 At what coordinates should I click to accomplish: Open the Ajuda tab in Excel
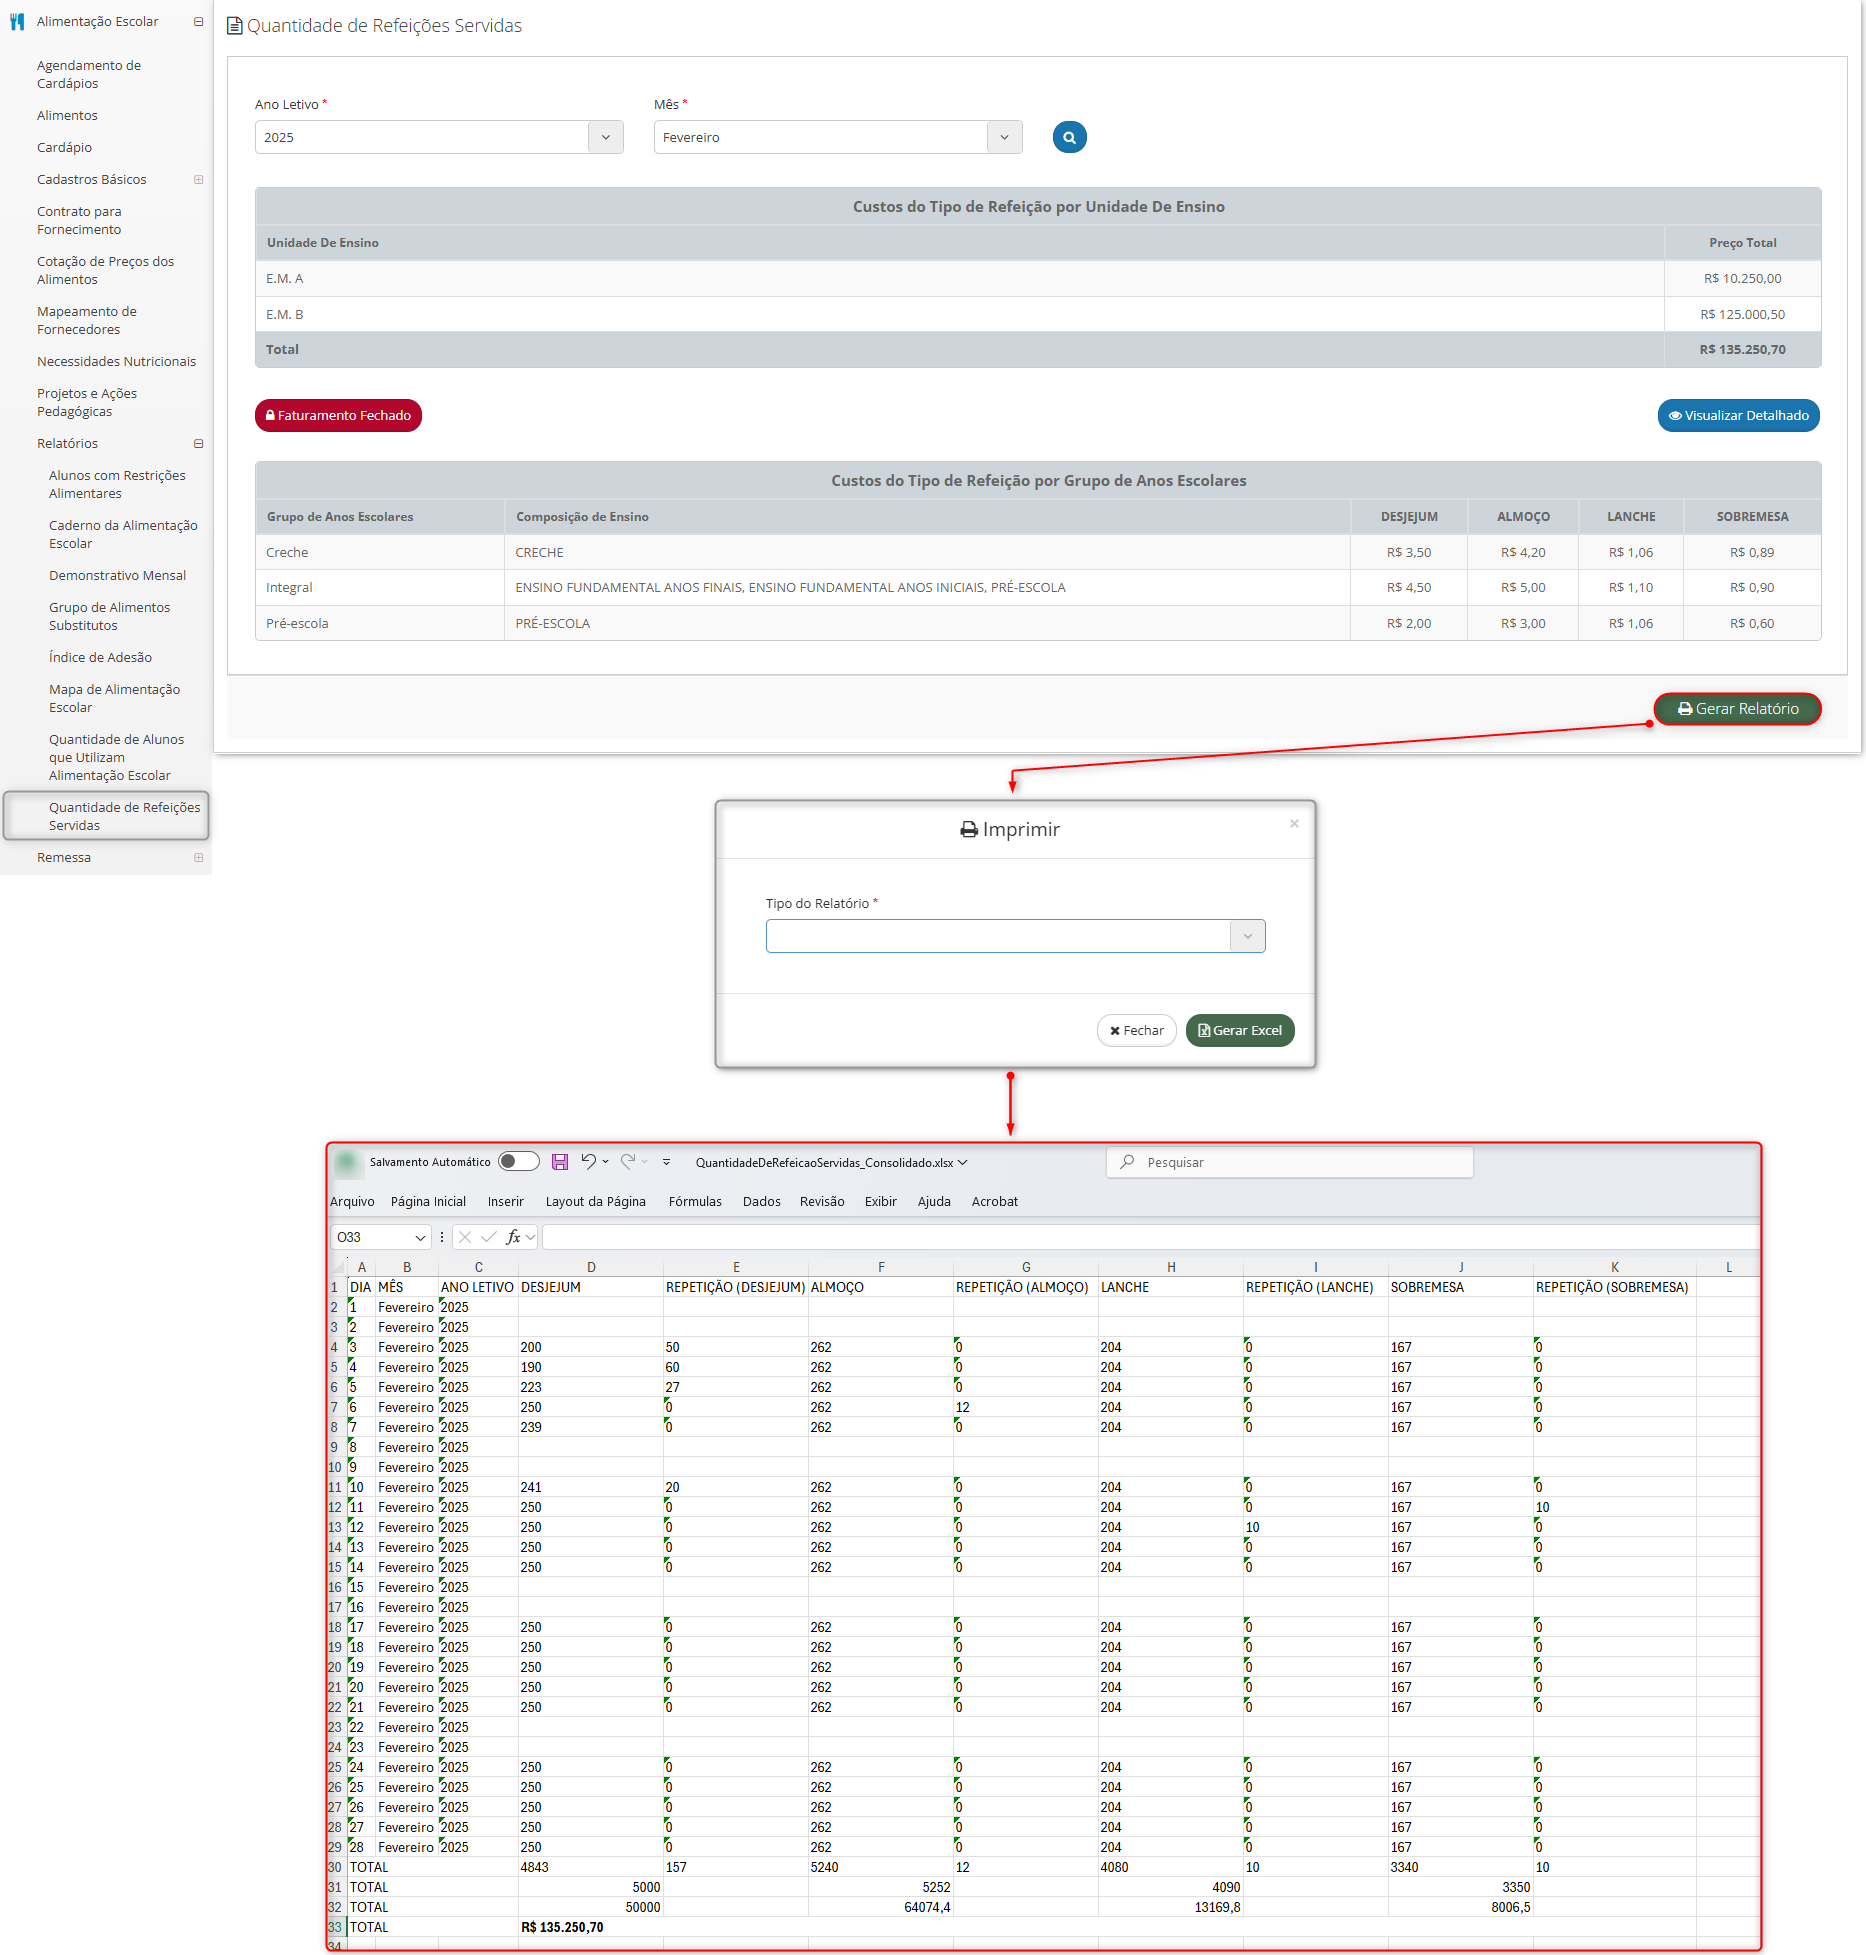coord(934,1201)
